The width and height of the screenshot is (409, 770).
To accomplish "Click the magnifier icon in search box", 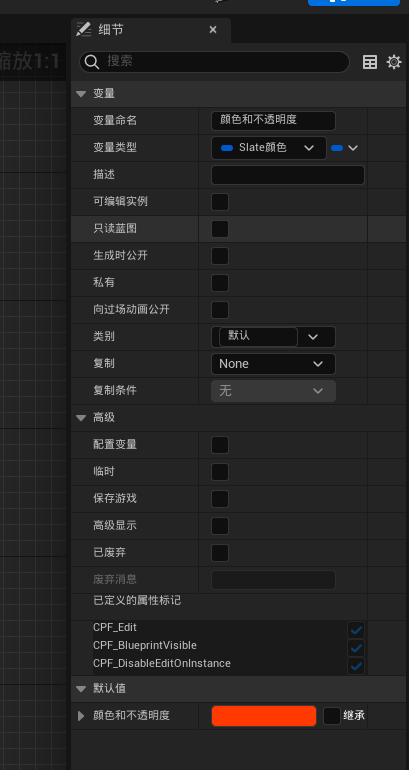I will pyautogui.click(x=92, y=62).
